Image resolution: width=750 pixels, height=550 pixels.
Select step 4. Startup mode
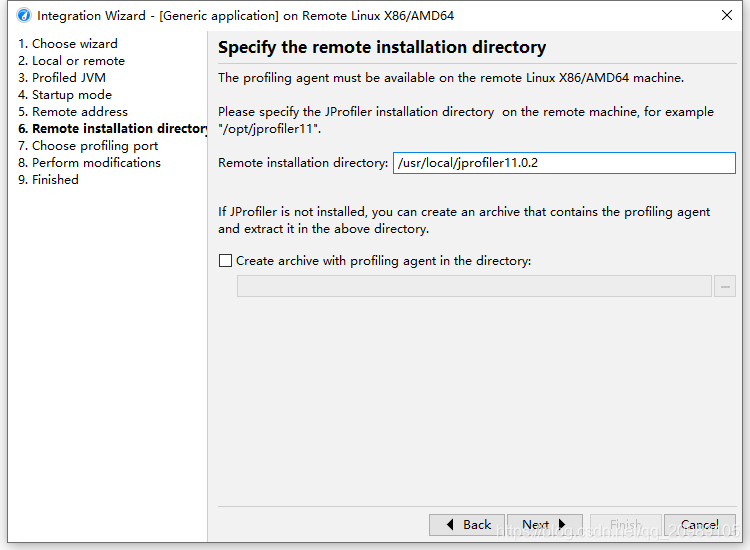click(x=65, y=95)
